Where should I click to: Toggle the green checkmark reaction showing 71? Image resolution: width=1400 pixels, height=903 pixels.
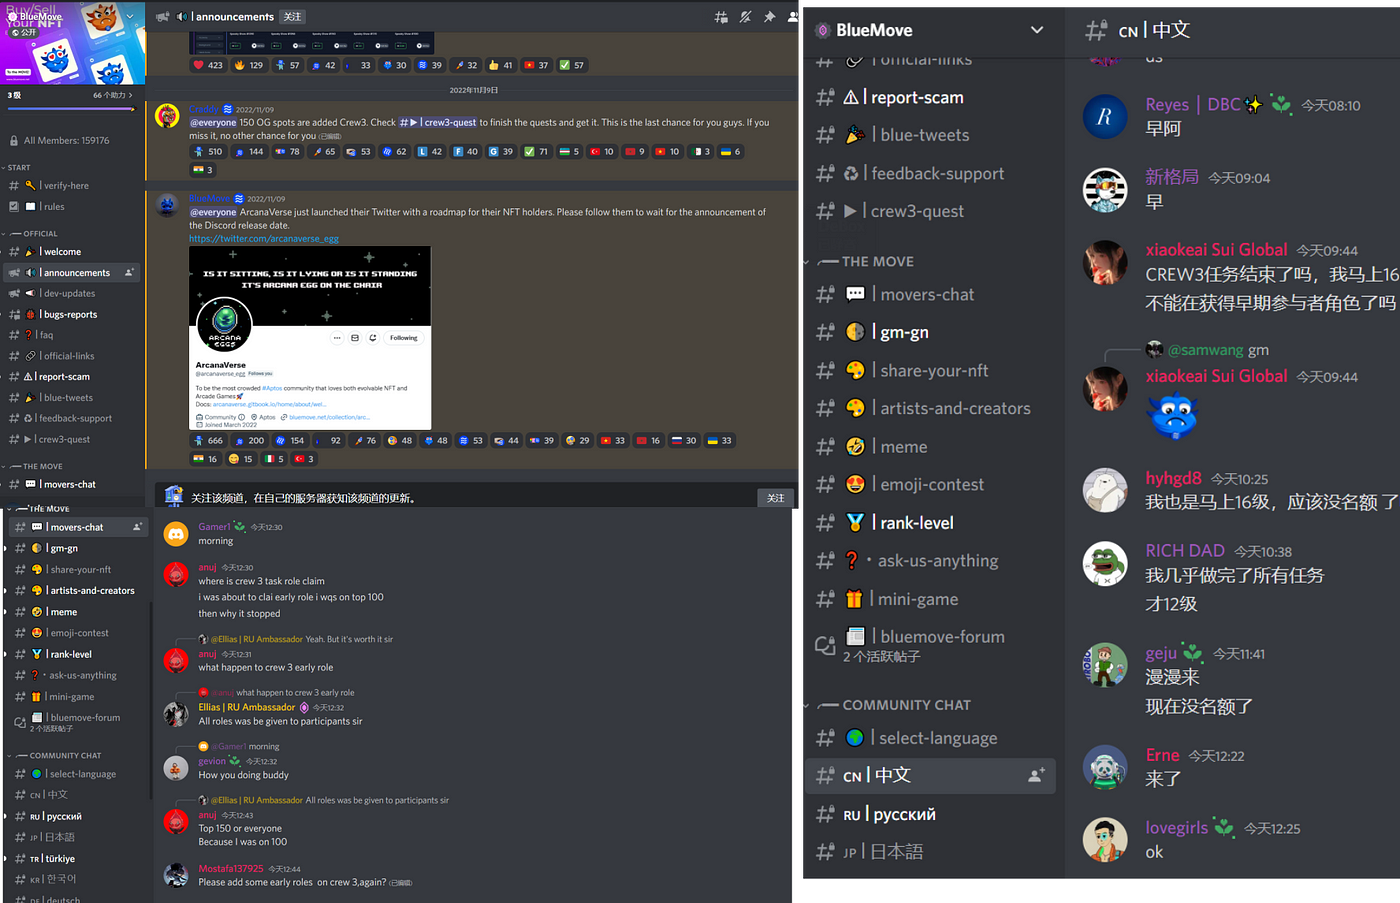(536, 152)
